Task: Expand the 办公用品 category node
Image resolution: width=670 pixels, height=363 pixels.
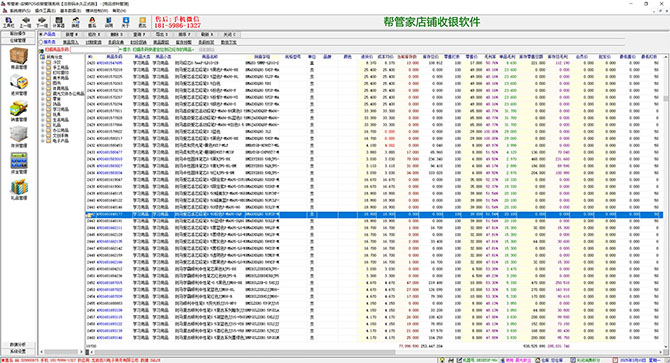Action: click(x=43, y=130)
